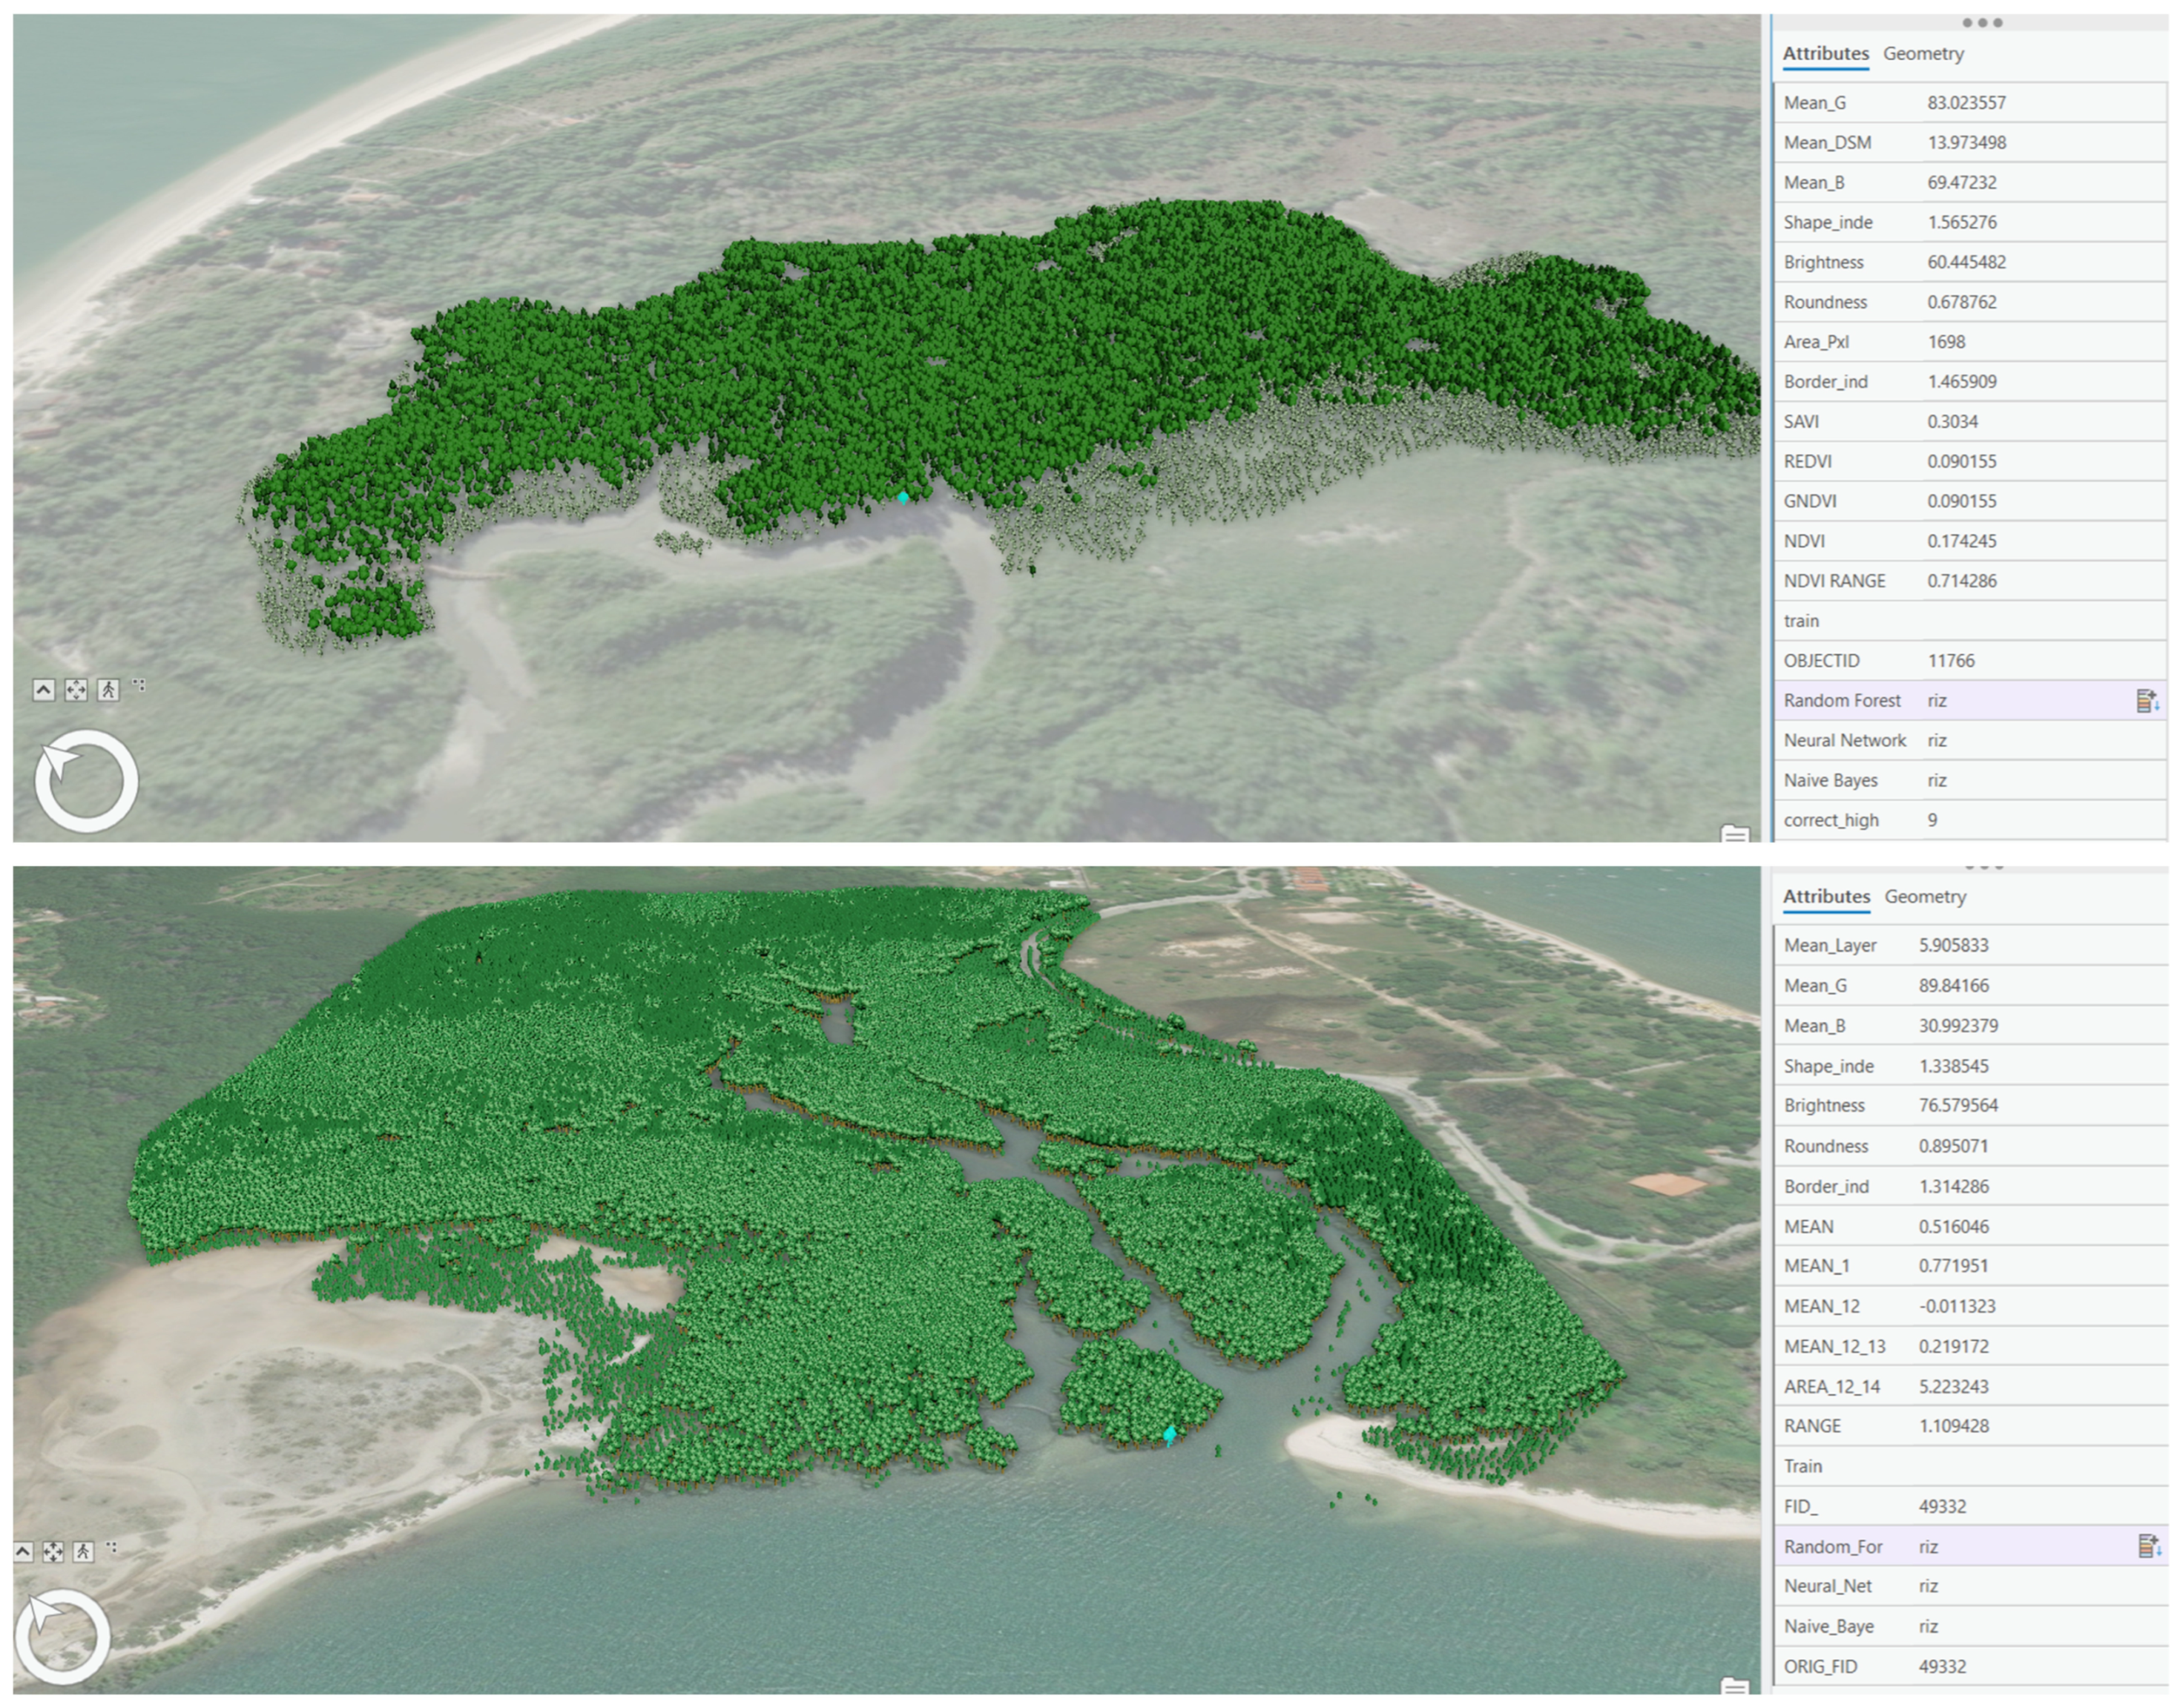Open the navigator options dots in the lower map
The width and height of the screenshot is (2183, 1708).
click(111, 1547)
